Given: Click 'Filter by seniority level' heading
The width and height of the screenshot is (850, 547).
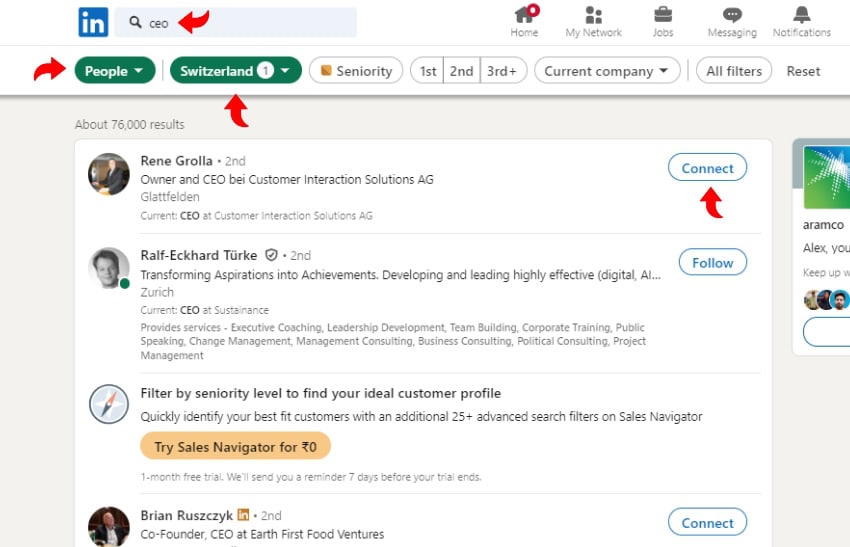Looking at the screenshot, I should click(x=320, y=393).
